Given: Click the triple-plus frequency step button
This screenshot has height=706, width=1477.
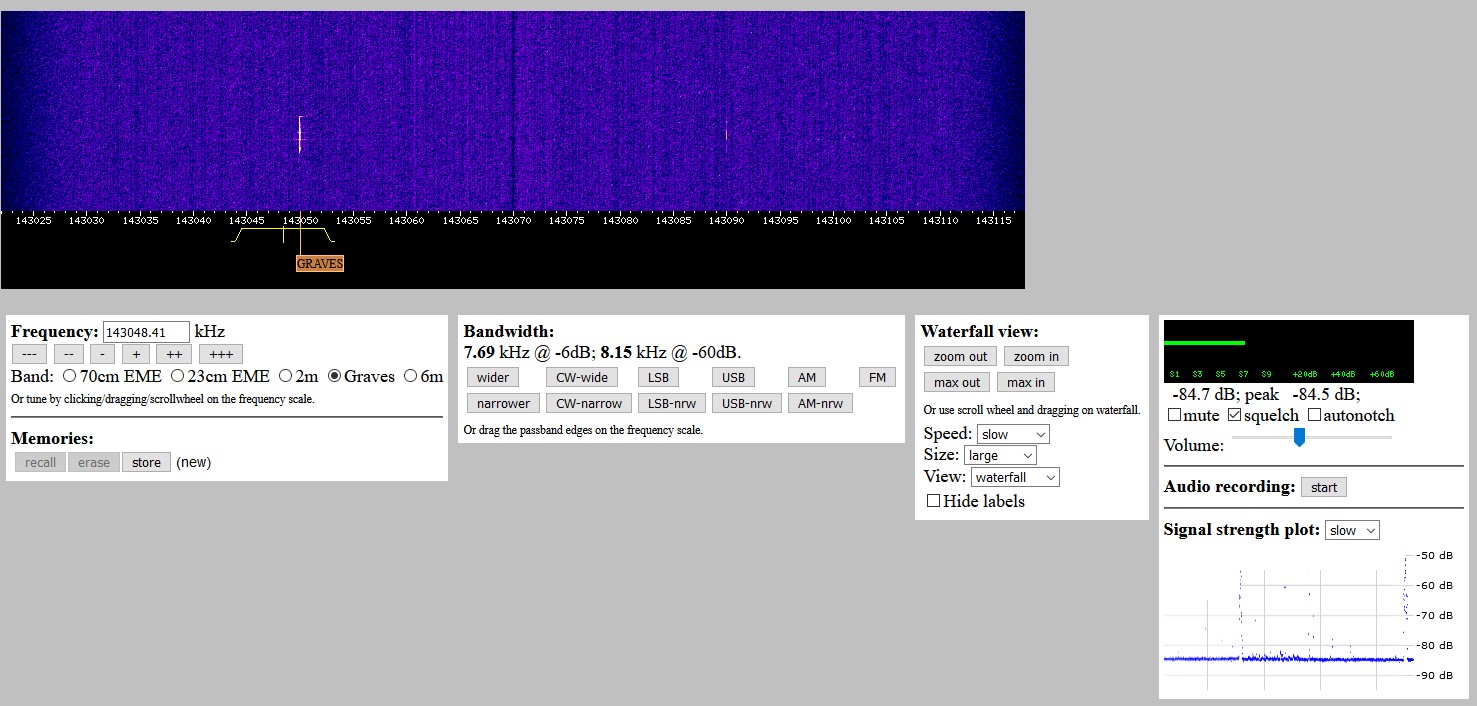Looking at the screenshot, I should pos(221,354).
